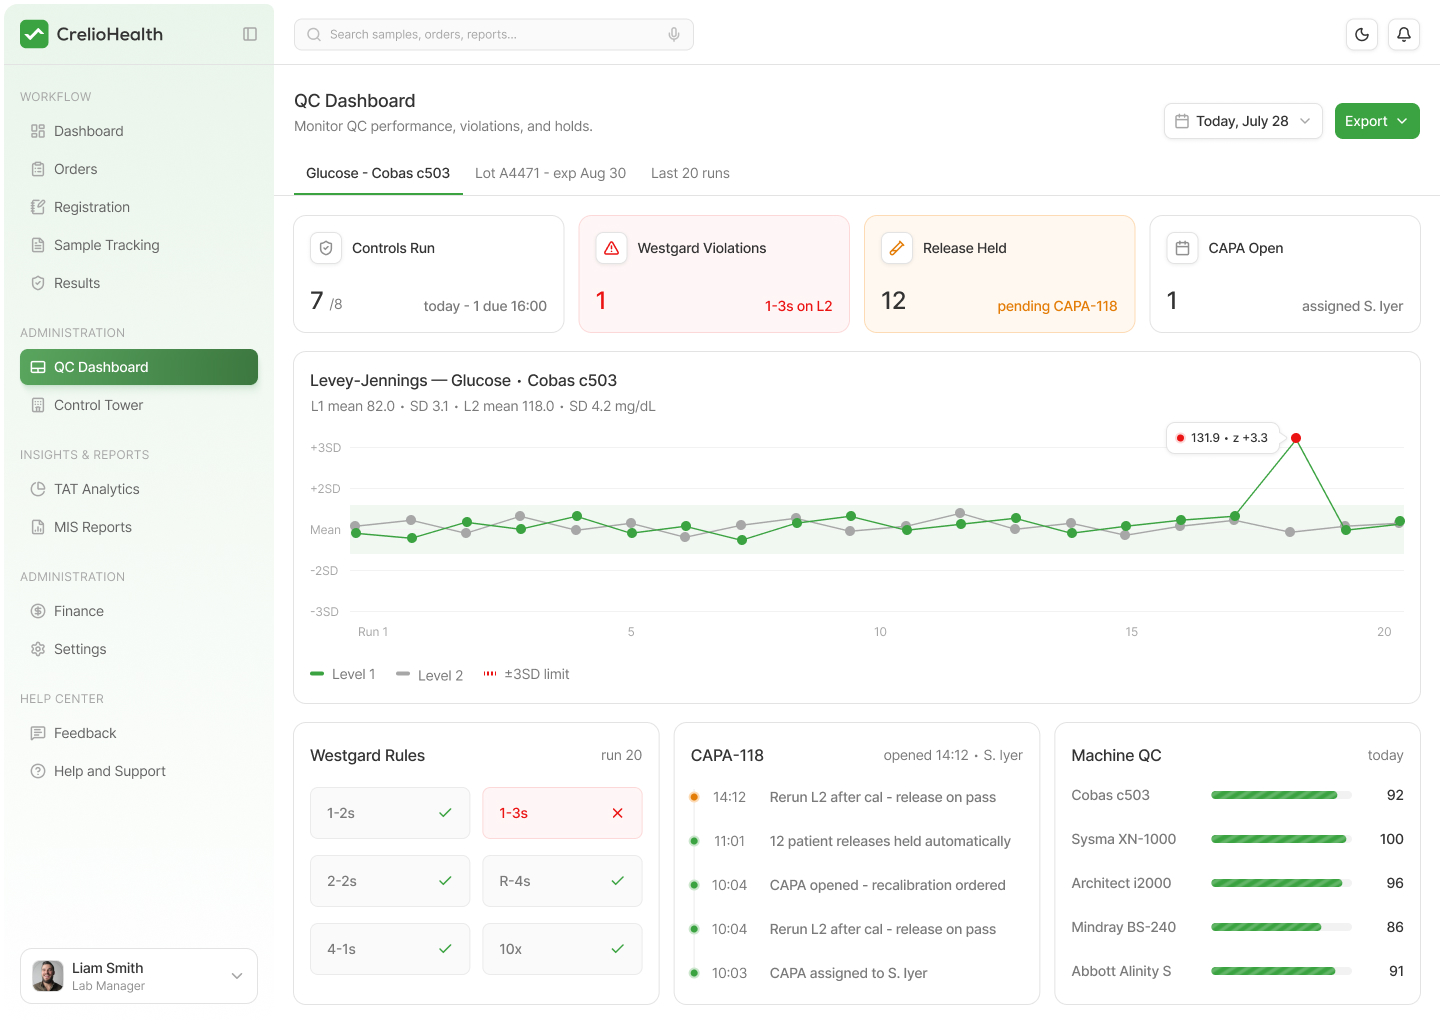Switch to Glucose - Cobas c503 tab
The height and width of the screenshot is (1024, 1440).
tap(378, 173)
